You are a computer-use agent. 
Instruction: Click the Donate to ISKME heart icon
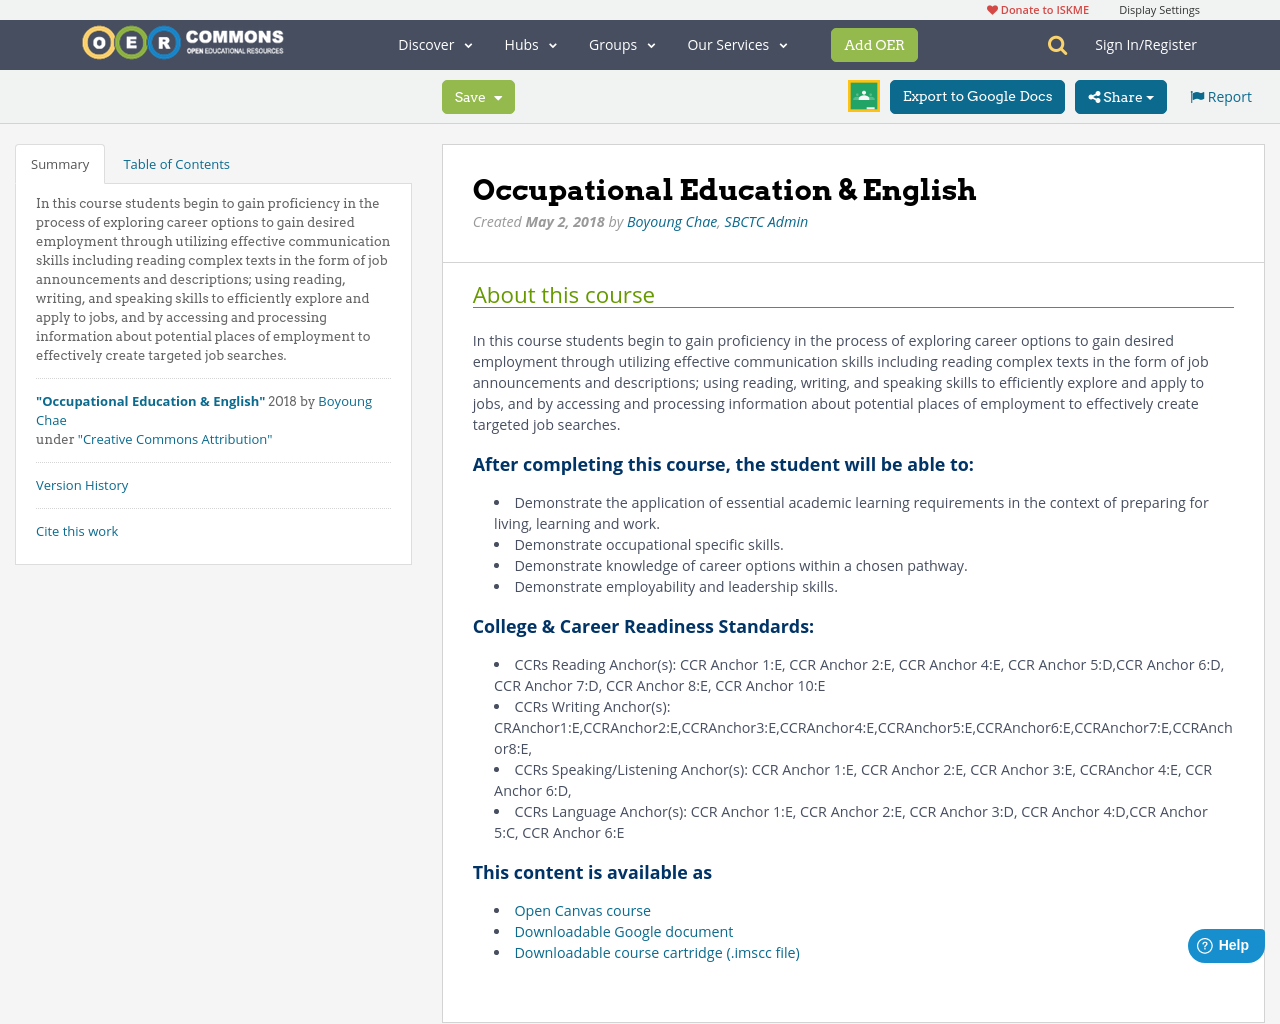(992, 9)
